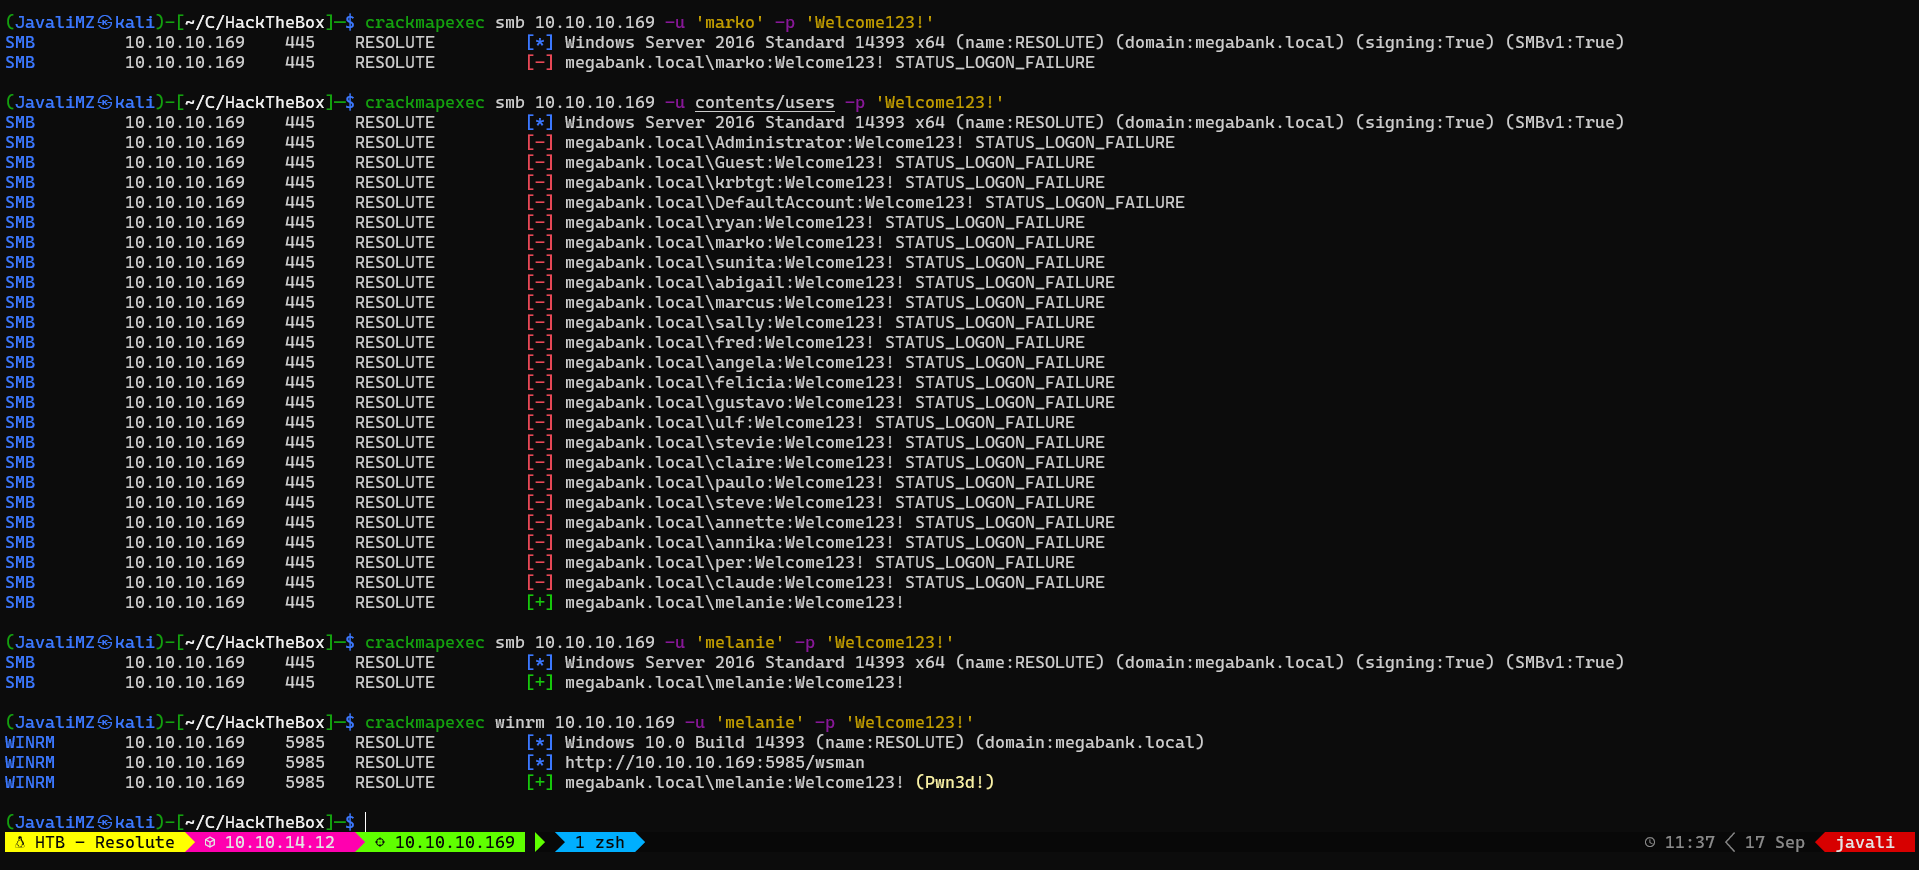The image size is (1919, 870).
Task: Click the red 'javali' hostname badge
Action: coord(1865,842)
